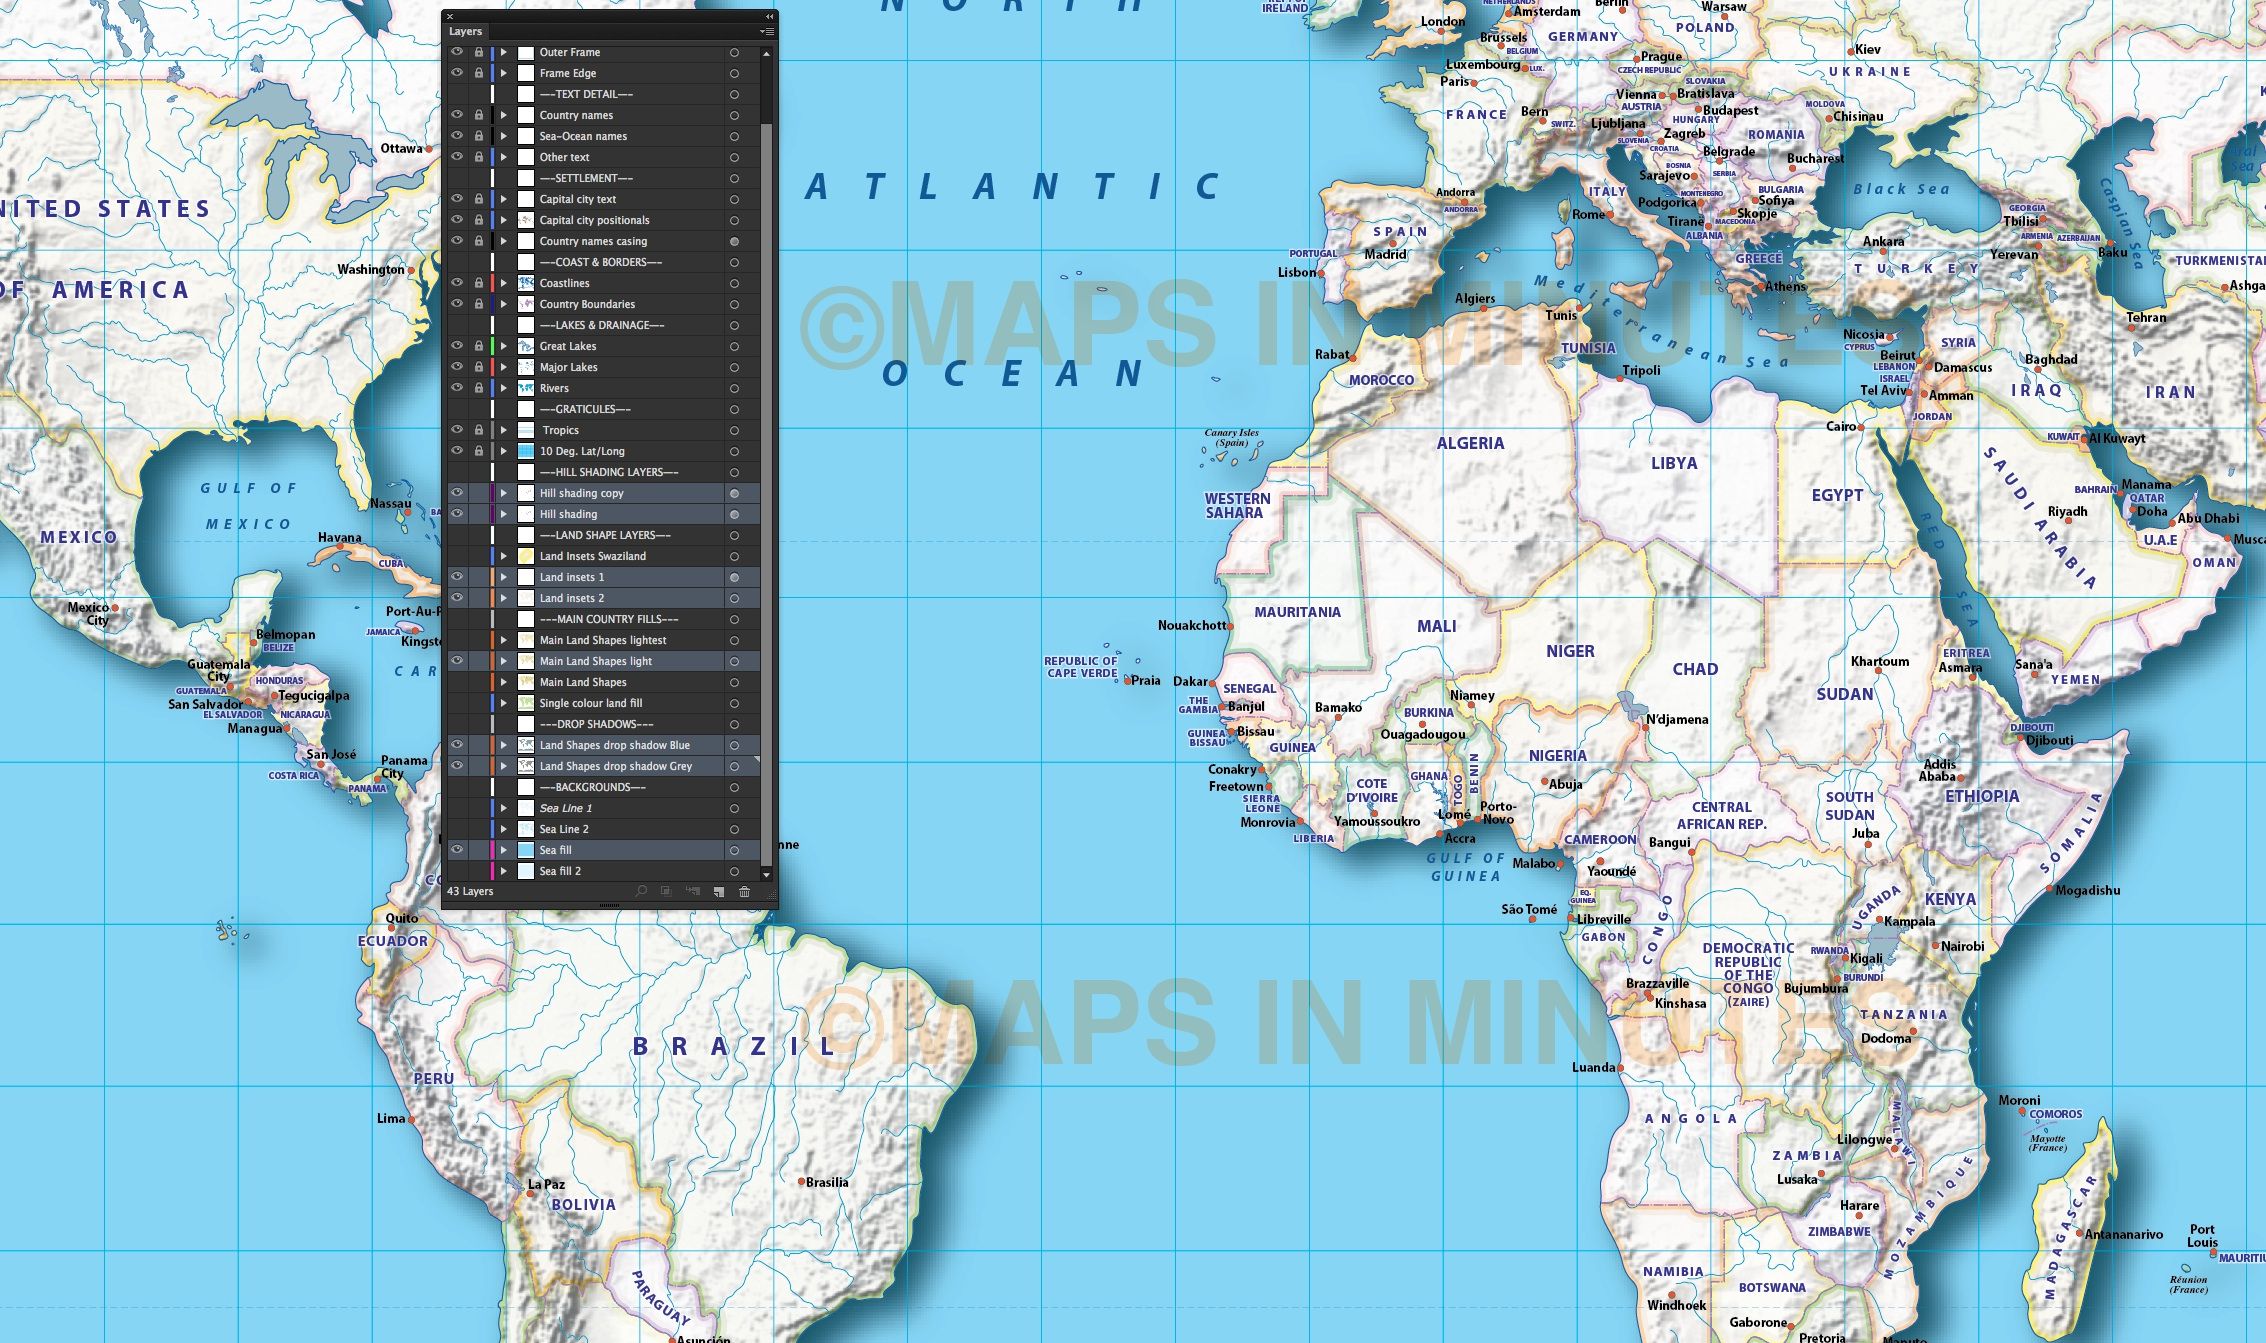Expand the Other text layer
The width and height of the screenshot is (2266, 1343).
pyautogui.click(x=504, y=157)
